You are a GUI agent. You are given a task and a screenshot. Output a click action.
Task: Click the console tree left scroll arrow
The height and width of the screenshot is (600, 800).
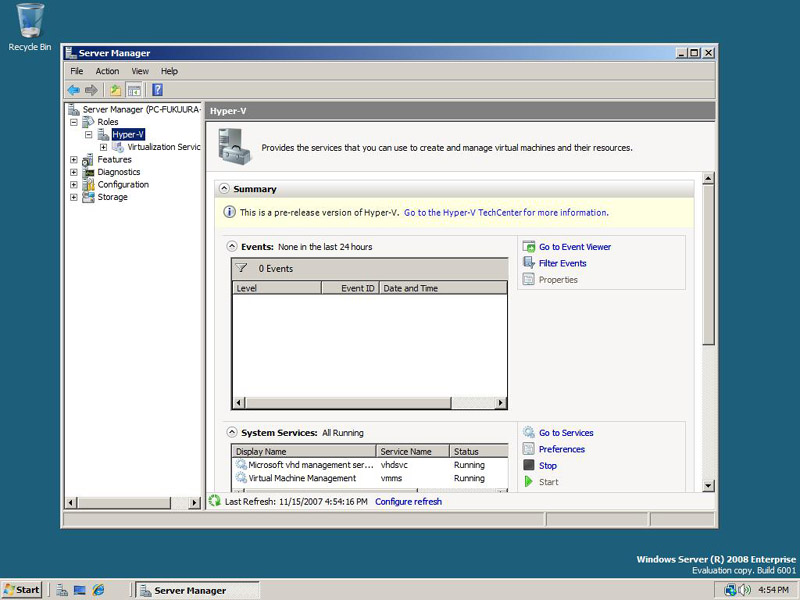[x=71, y=503]
